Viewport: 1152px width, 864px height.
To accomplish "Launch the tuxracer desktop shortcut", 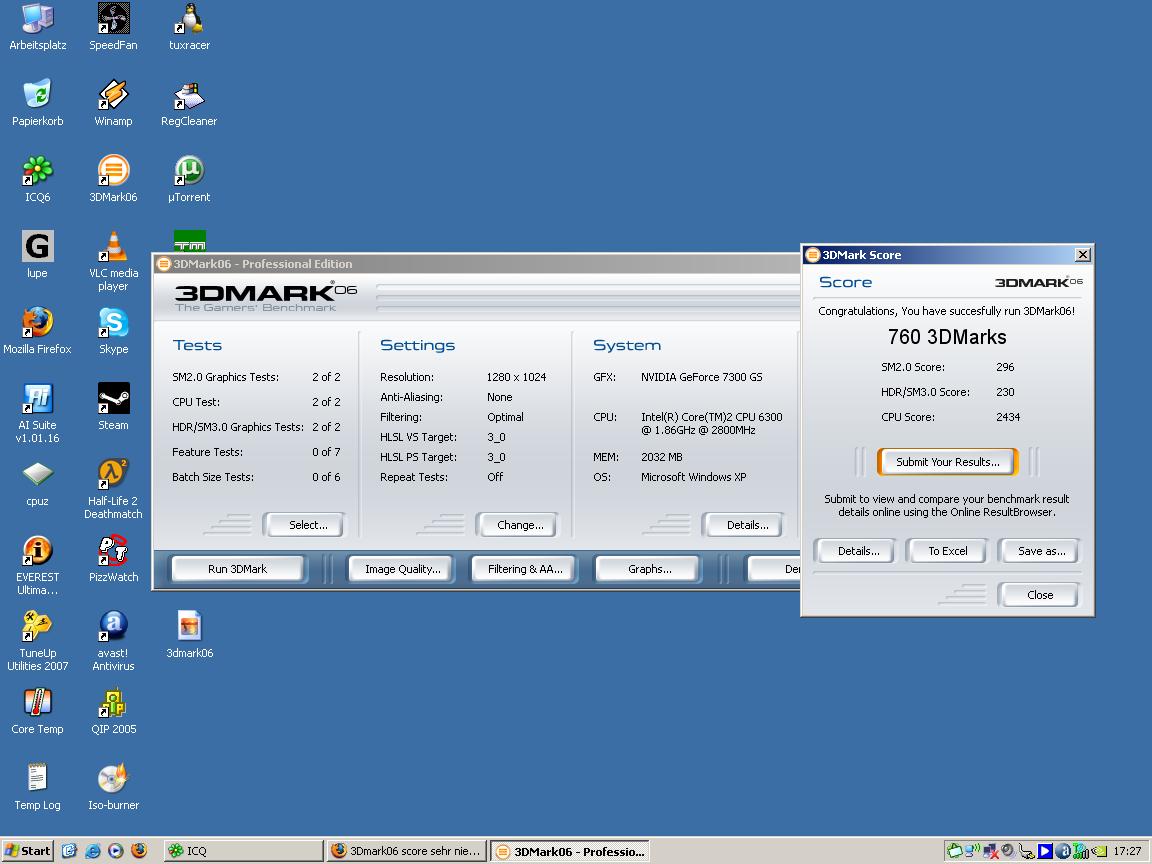I will [x=190, y=27].
